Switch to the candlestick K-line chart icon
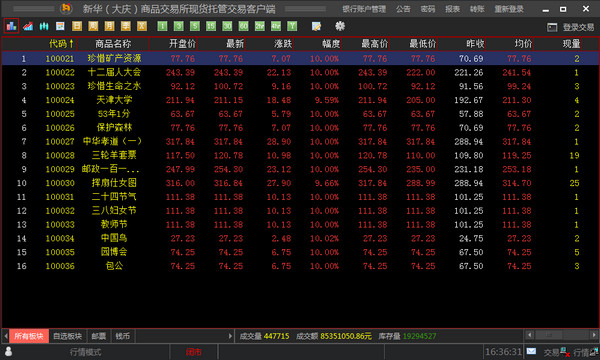The height and width of the screenshot is (360, 600). (44, 26)
